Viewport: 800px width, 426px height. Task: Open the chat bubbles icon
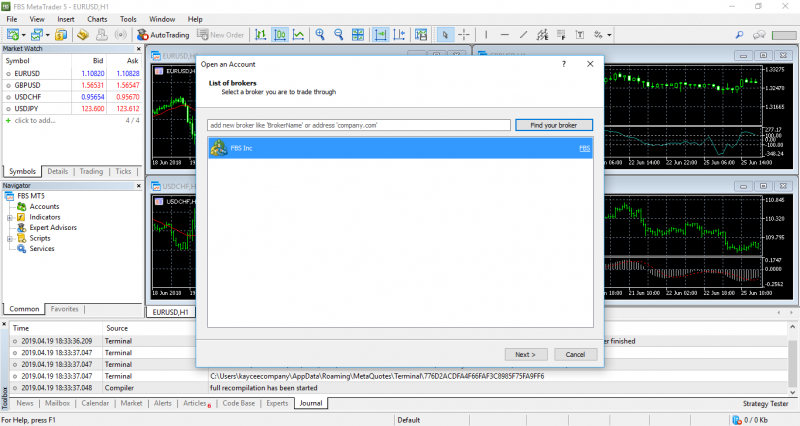click(759, 35)
